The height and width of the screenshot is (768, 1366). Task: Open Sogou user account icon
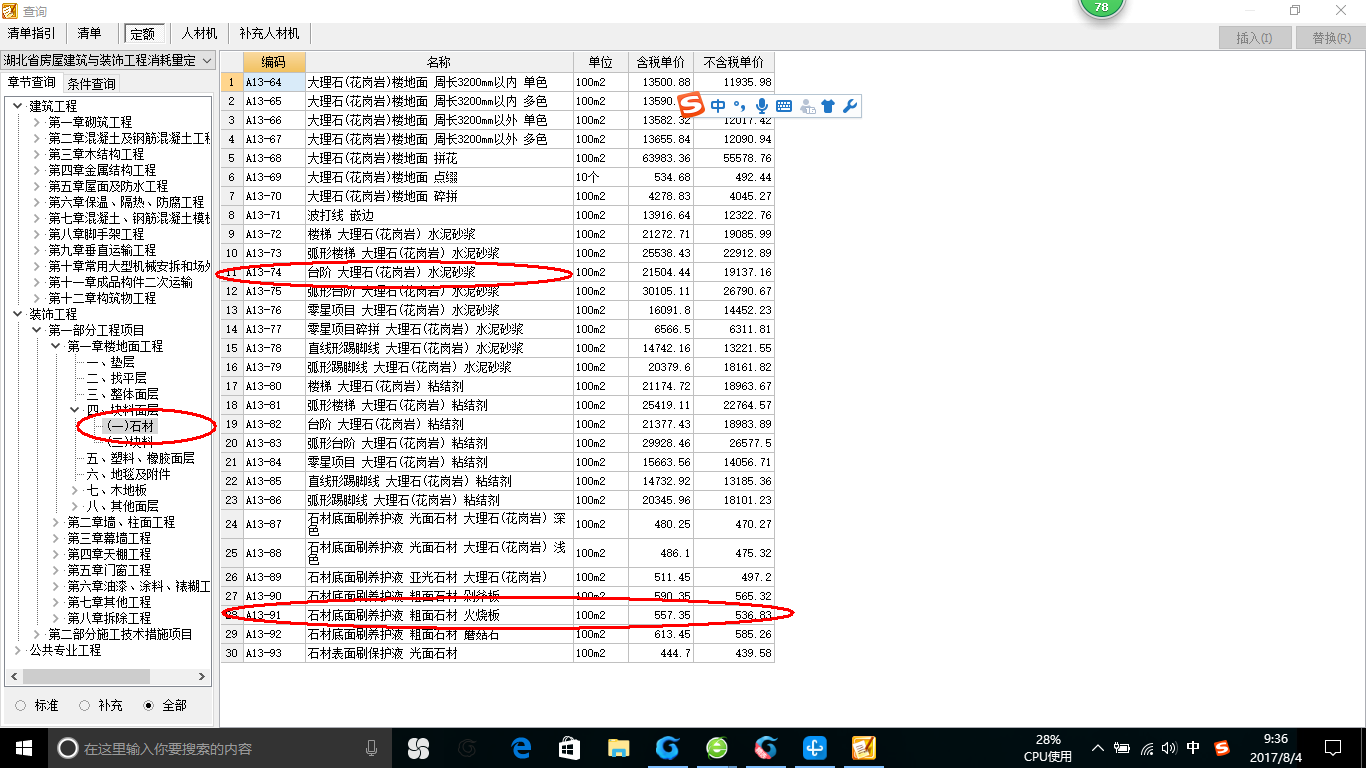(807, 106)
